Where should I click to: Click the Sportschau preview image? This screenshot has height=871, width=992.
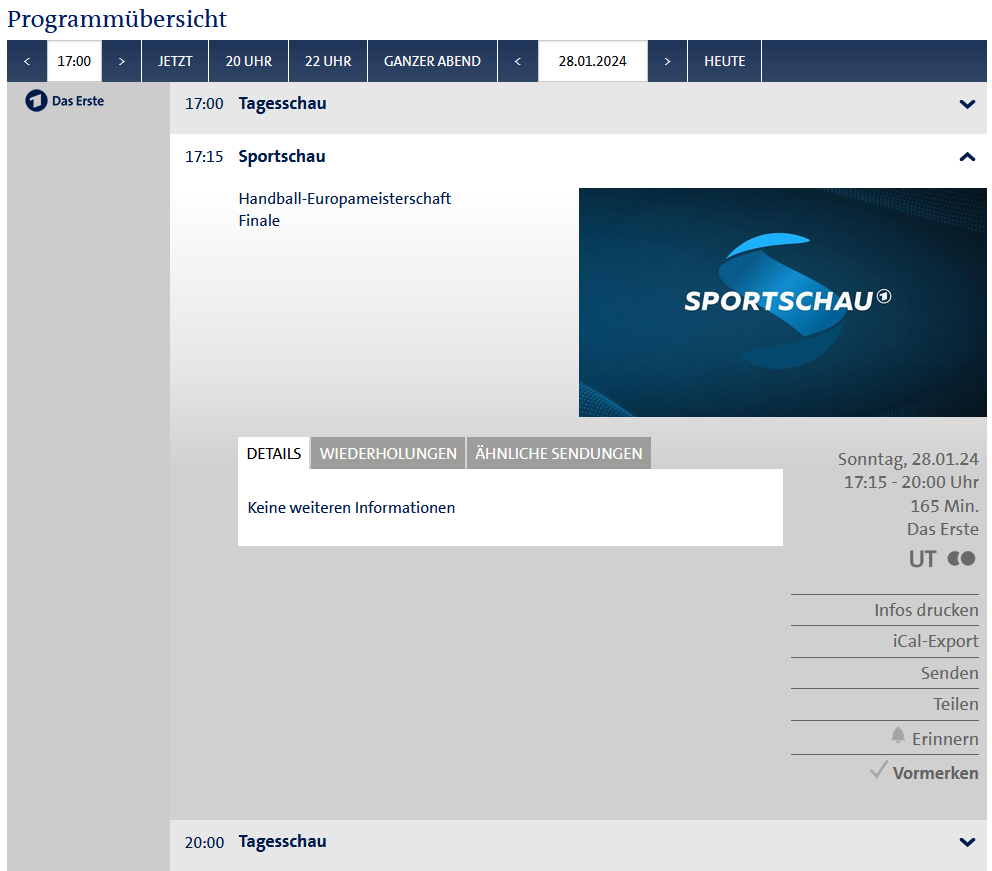[x=783, y=302]
